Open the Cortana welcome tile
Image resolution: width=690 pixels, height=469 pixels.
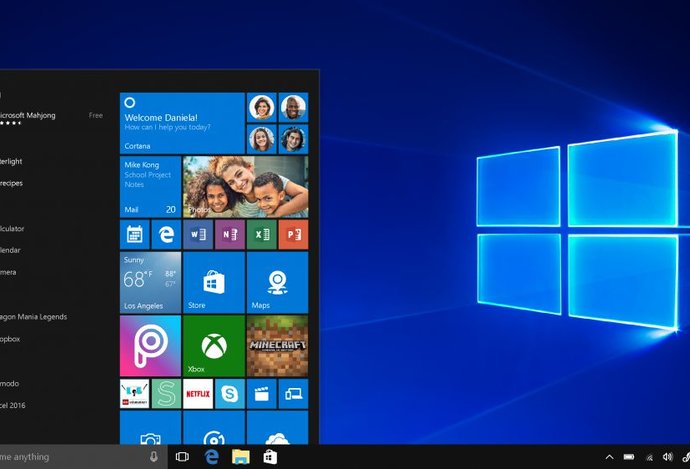(x=182, y=121)
